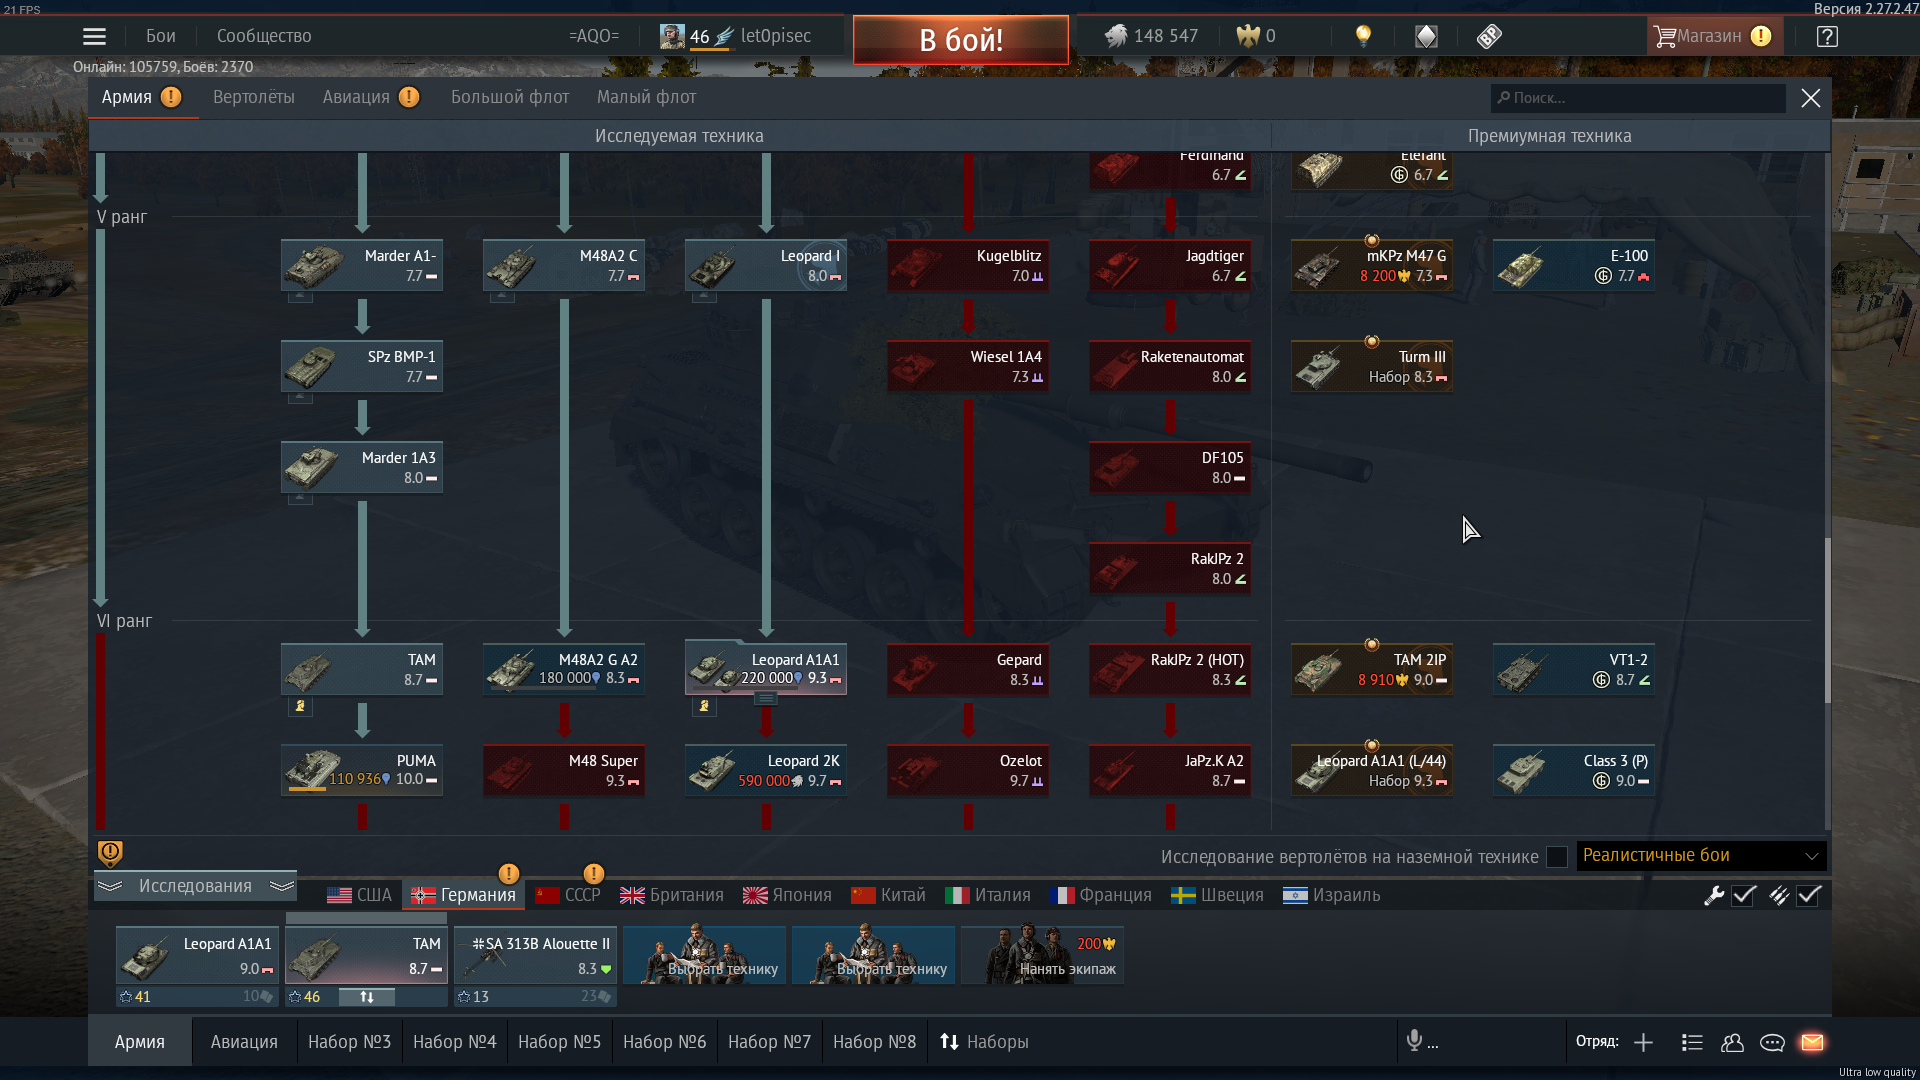The width and height of the screenshot is (1920, 1080).
Task: Open the golden eagles balance icon
Action: pyautogui.click(x=1248, y=36)
